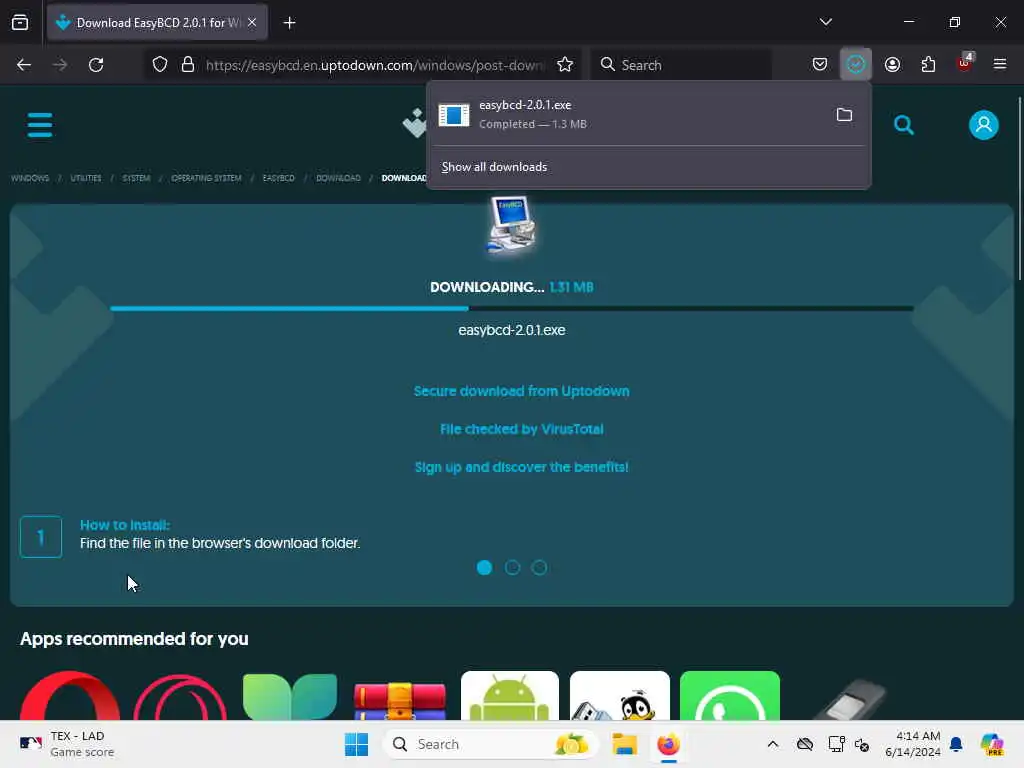Go to UTILITIES breadcrumb
The height and width of the screenshot is (768, 1024).
pyautogui.click(x=86, y=178)
